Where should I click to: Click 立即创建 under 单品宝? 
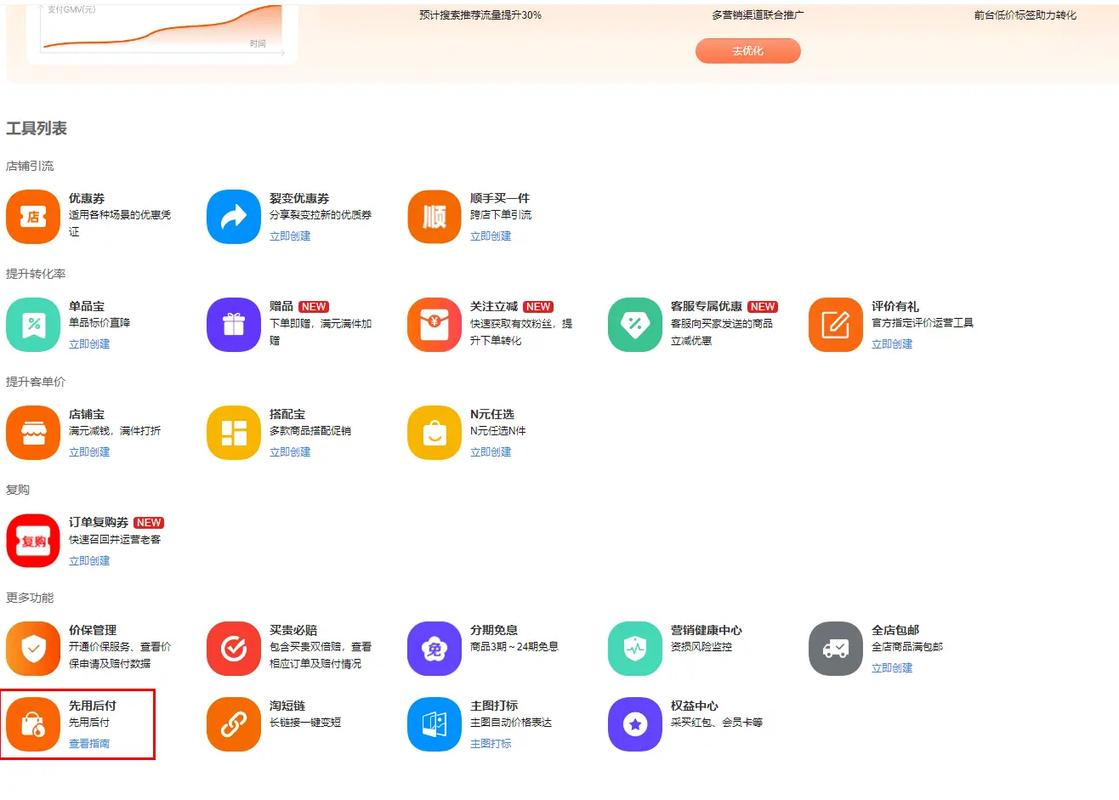[x=89, y=344]
